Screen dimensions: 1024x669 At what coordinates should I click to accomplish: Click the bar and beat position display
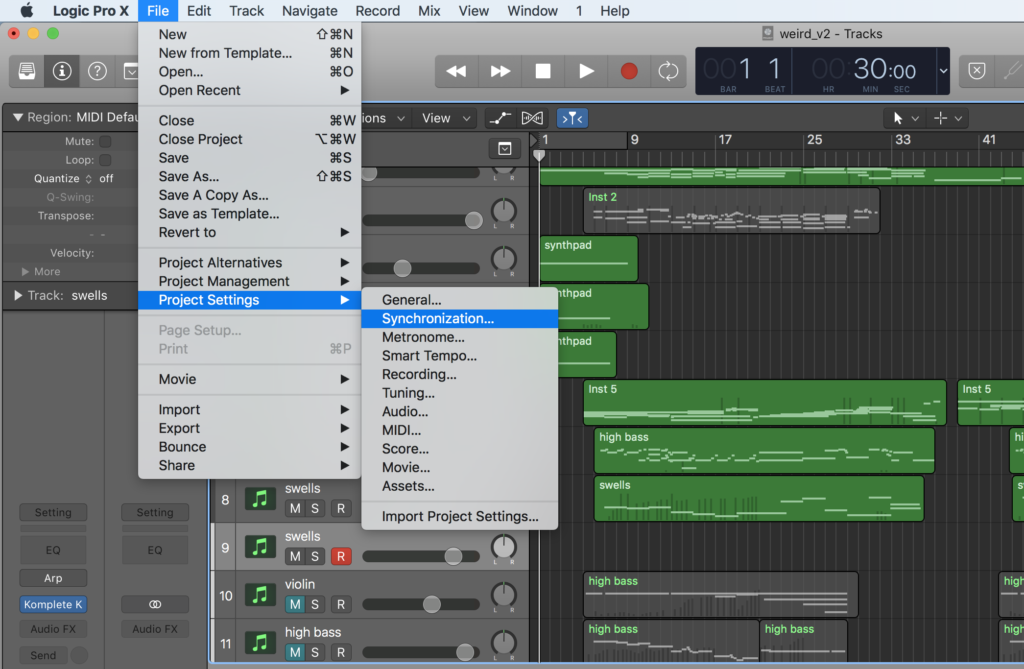click(x=744, y=71)
